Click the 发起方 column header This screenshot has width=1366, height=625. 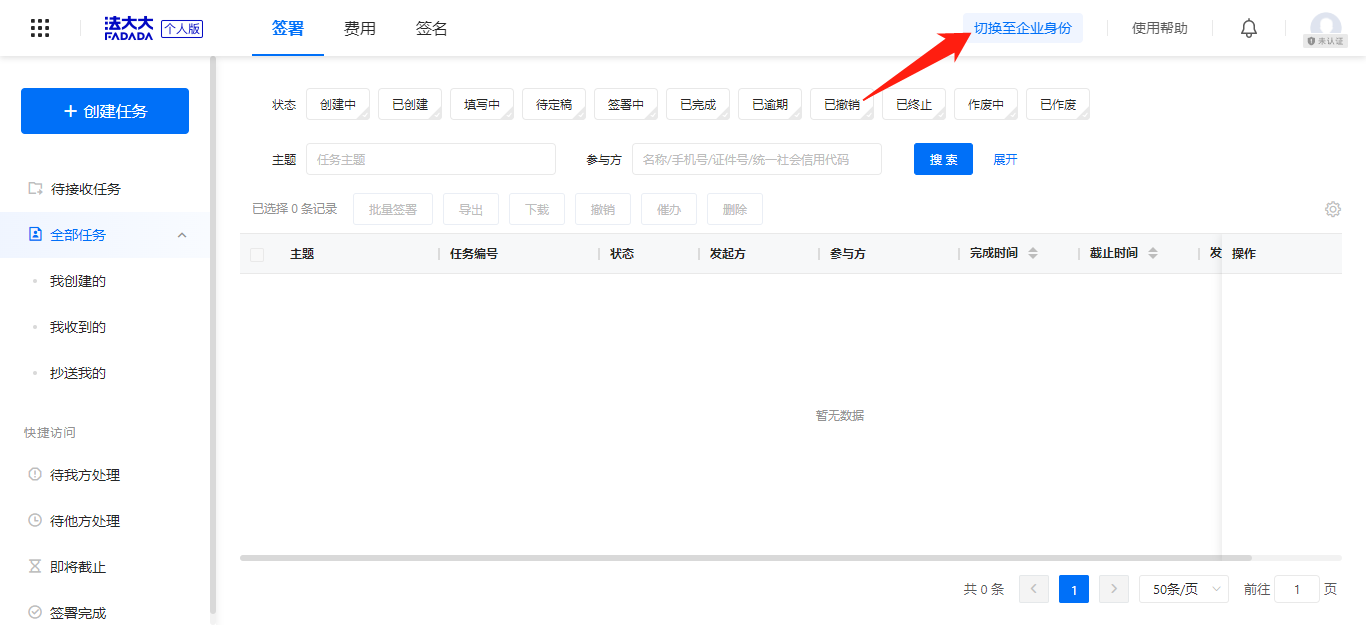(x=728, y=253)
